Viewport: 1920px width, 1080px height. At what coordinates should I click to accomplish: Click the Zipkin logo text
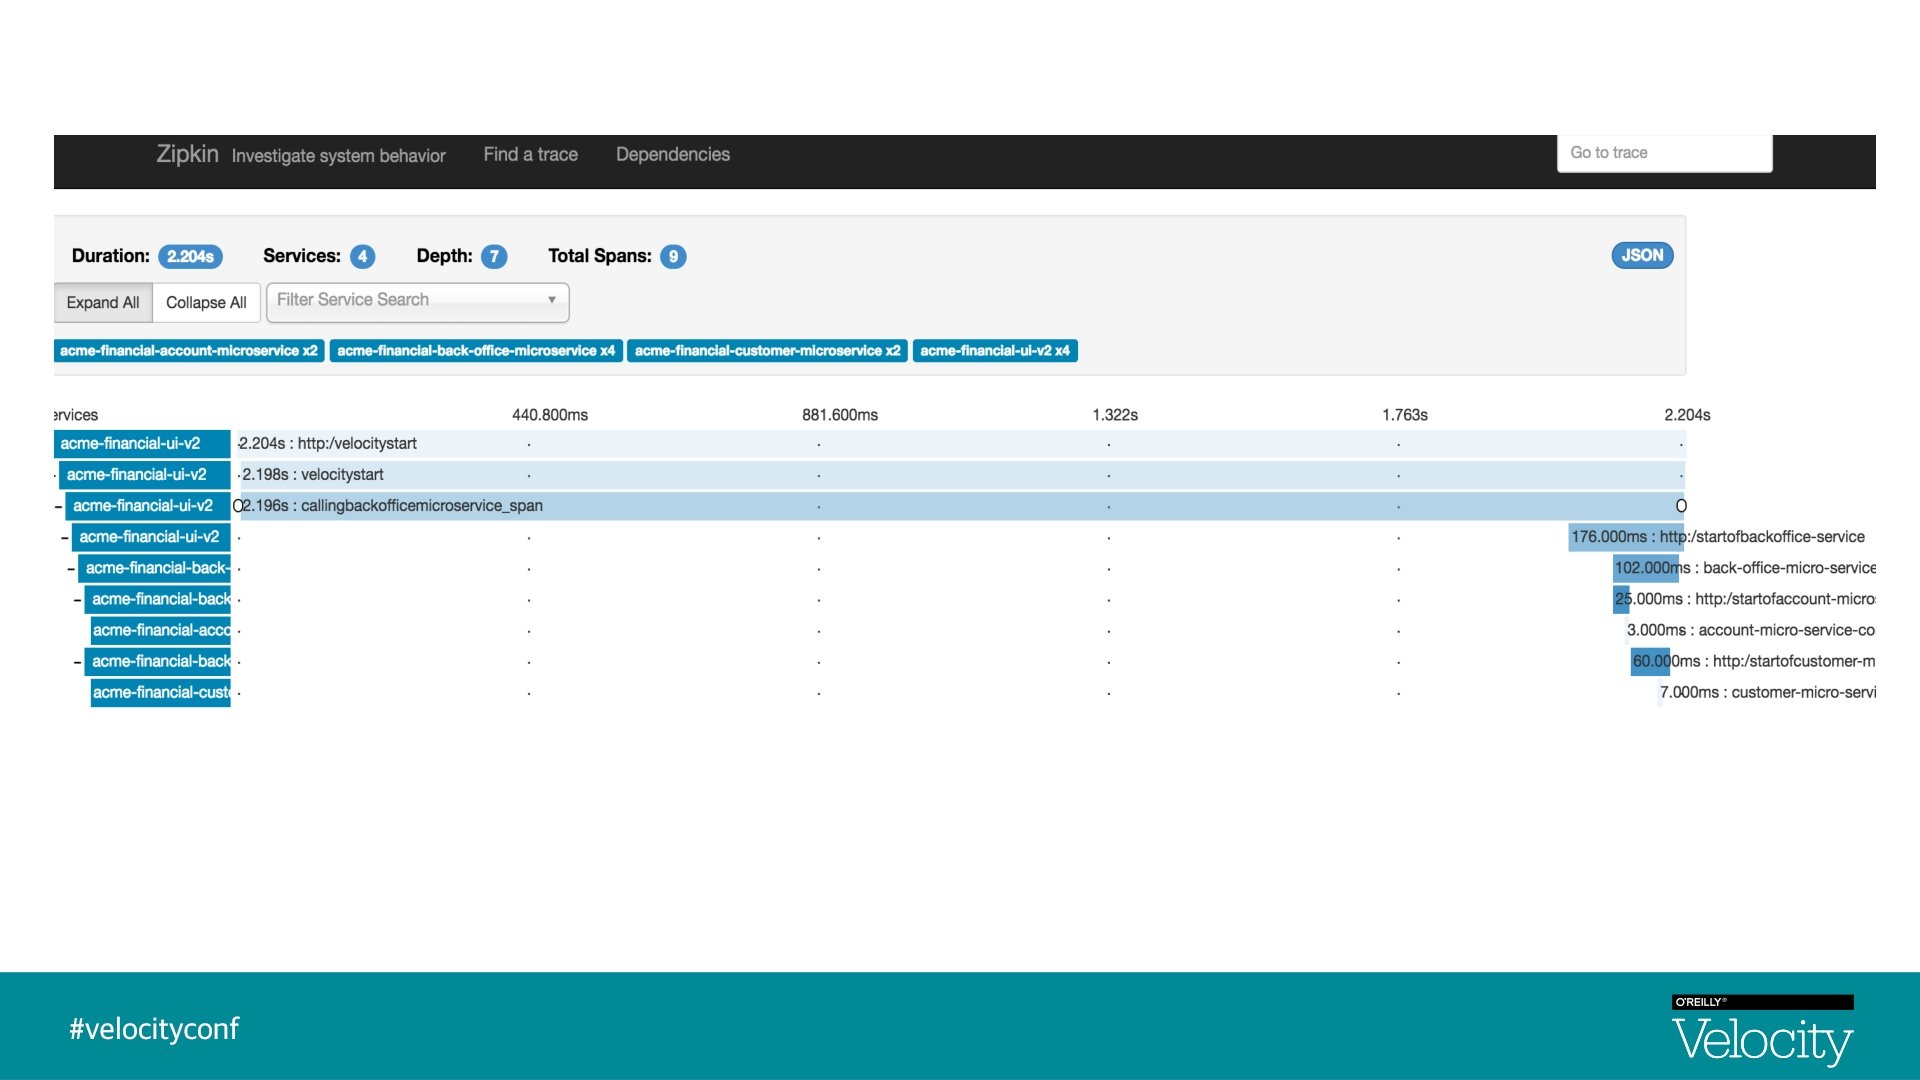click(x=187, y=154)
